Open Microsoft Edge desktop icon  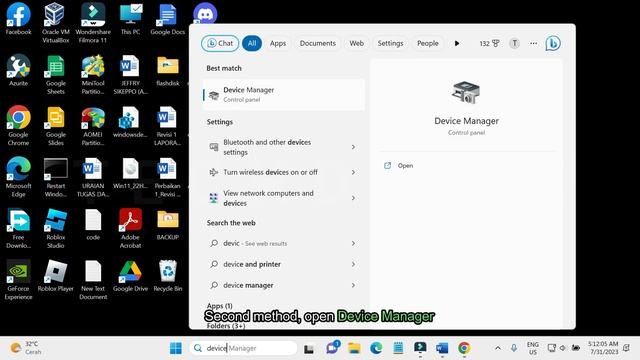(x=18, y=177)
